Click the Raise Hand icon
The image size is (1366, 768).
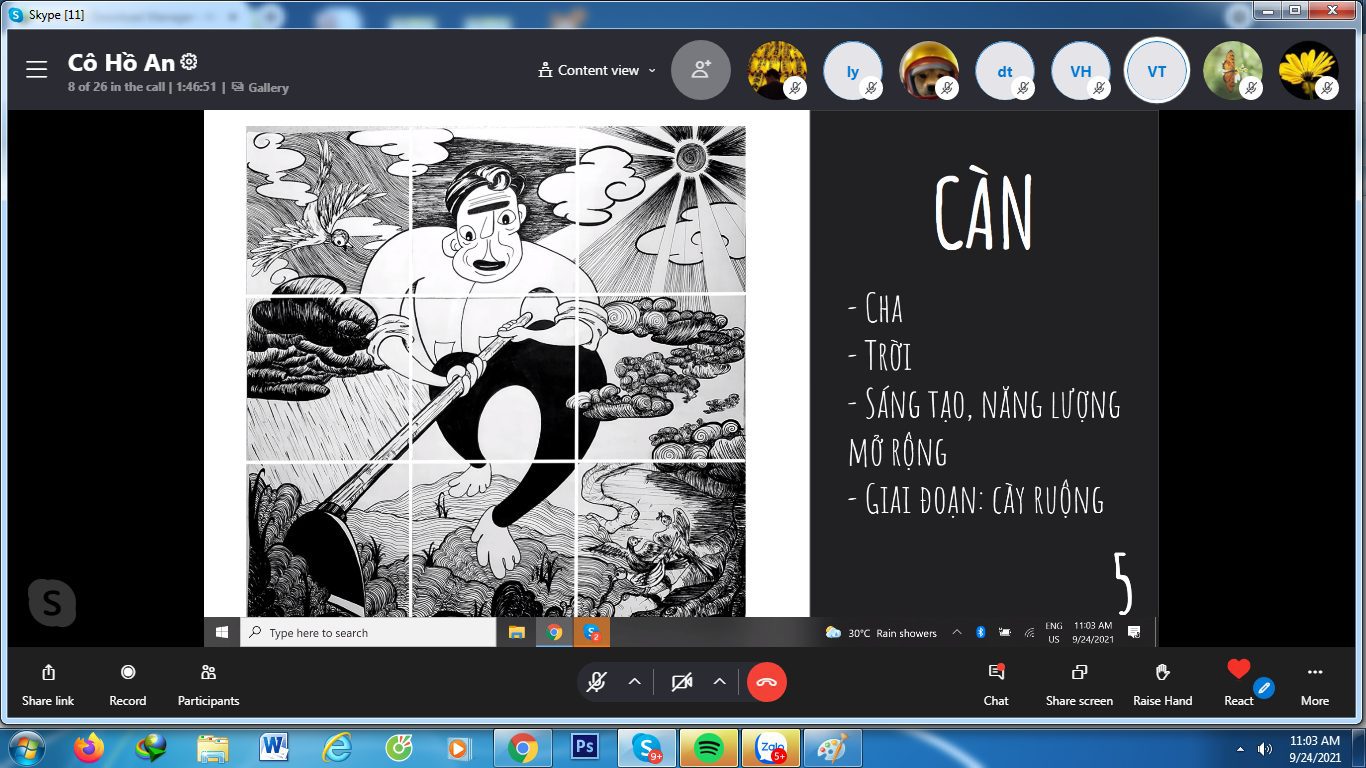(x=1162, y=673)
